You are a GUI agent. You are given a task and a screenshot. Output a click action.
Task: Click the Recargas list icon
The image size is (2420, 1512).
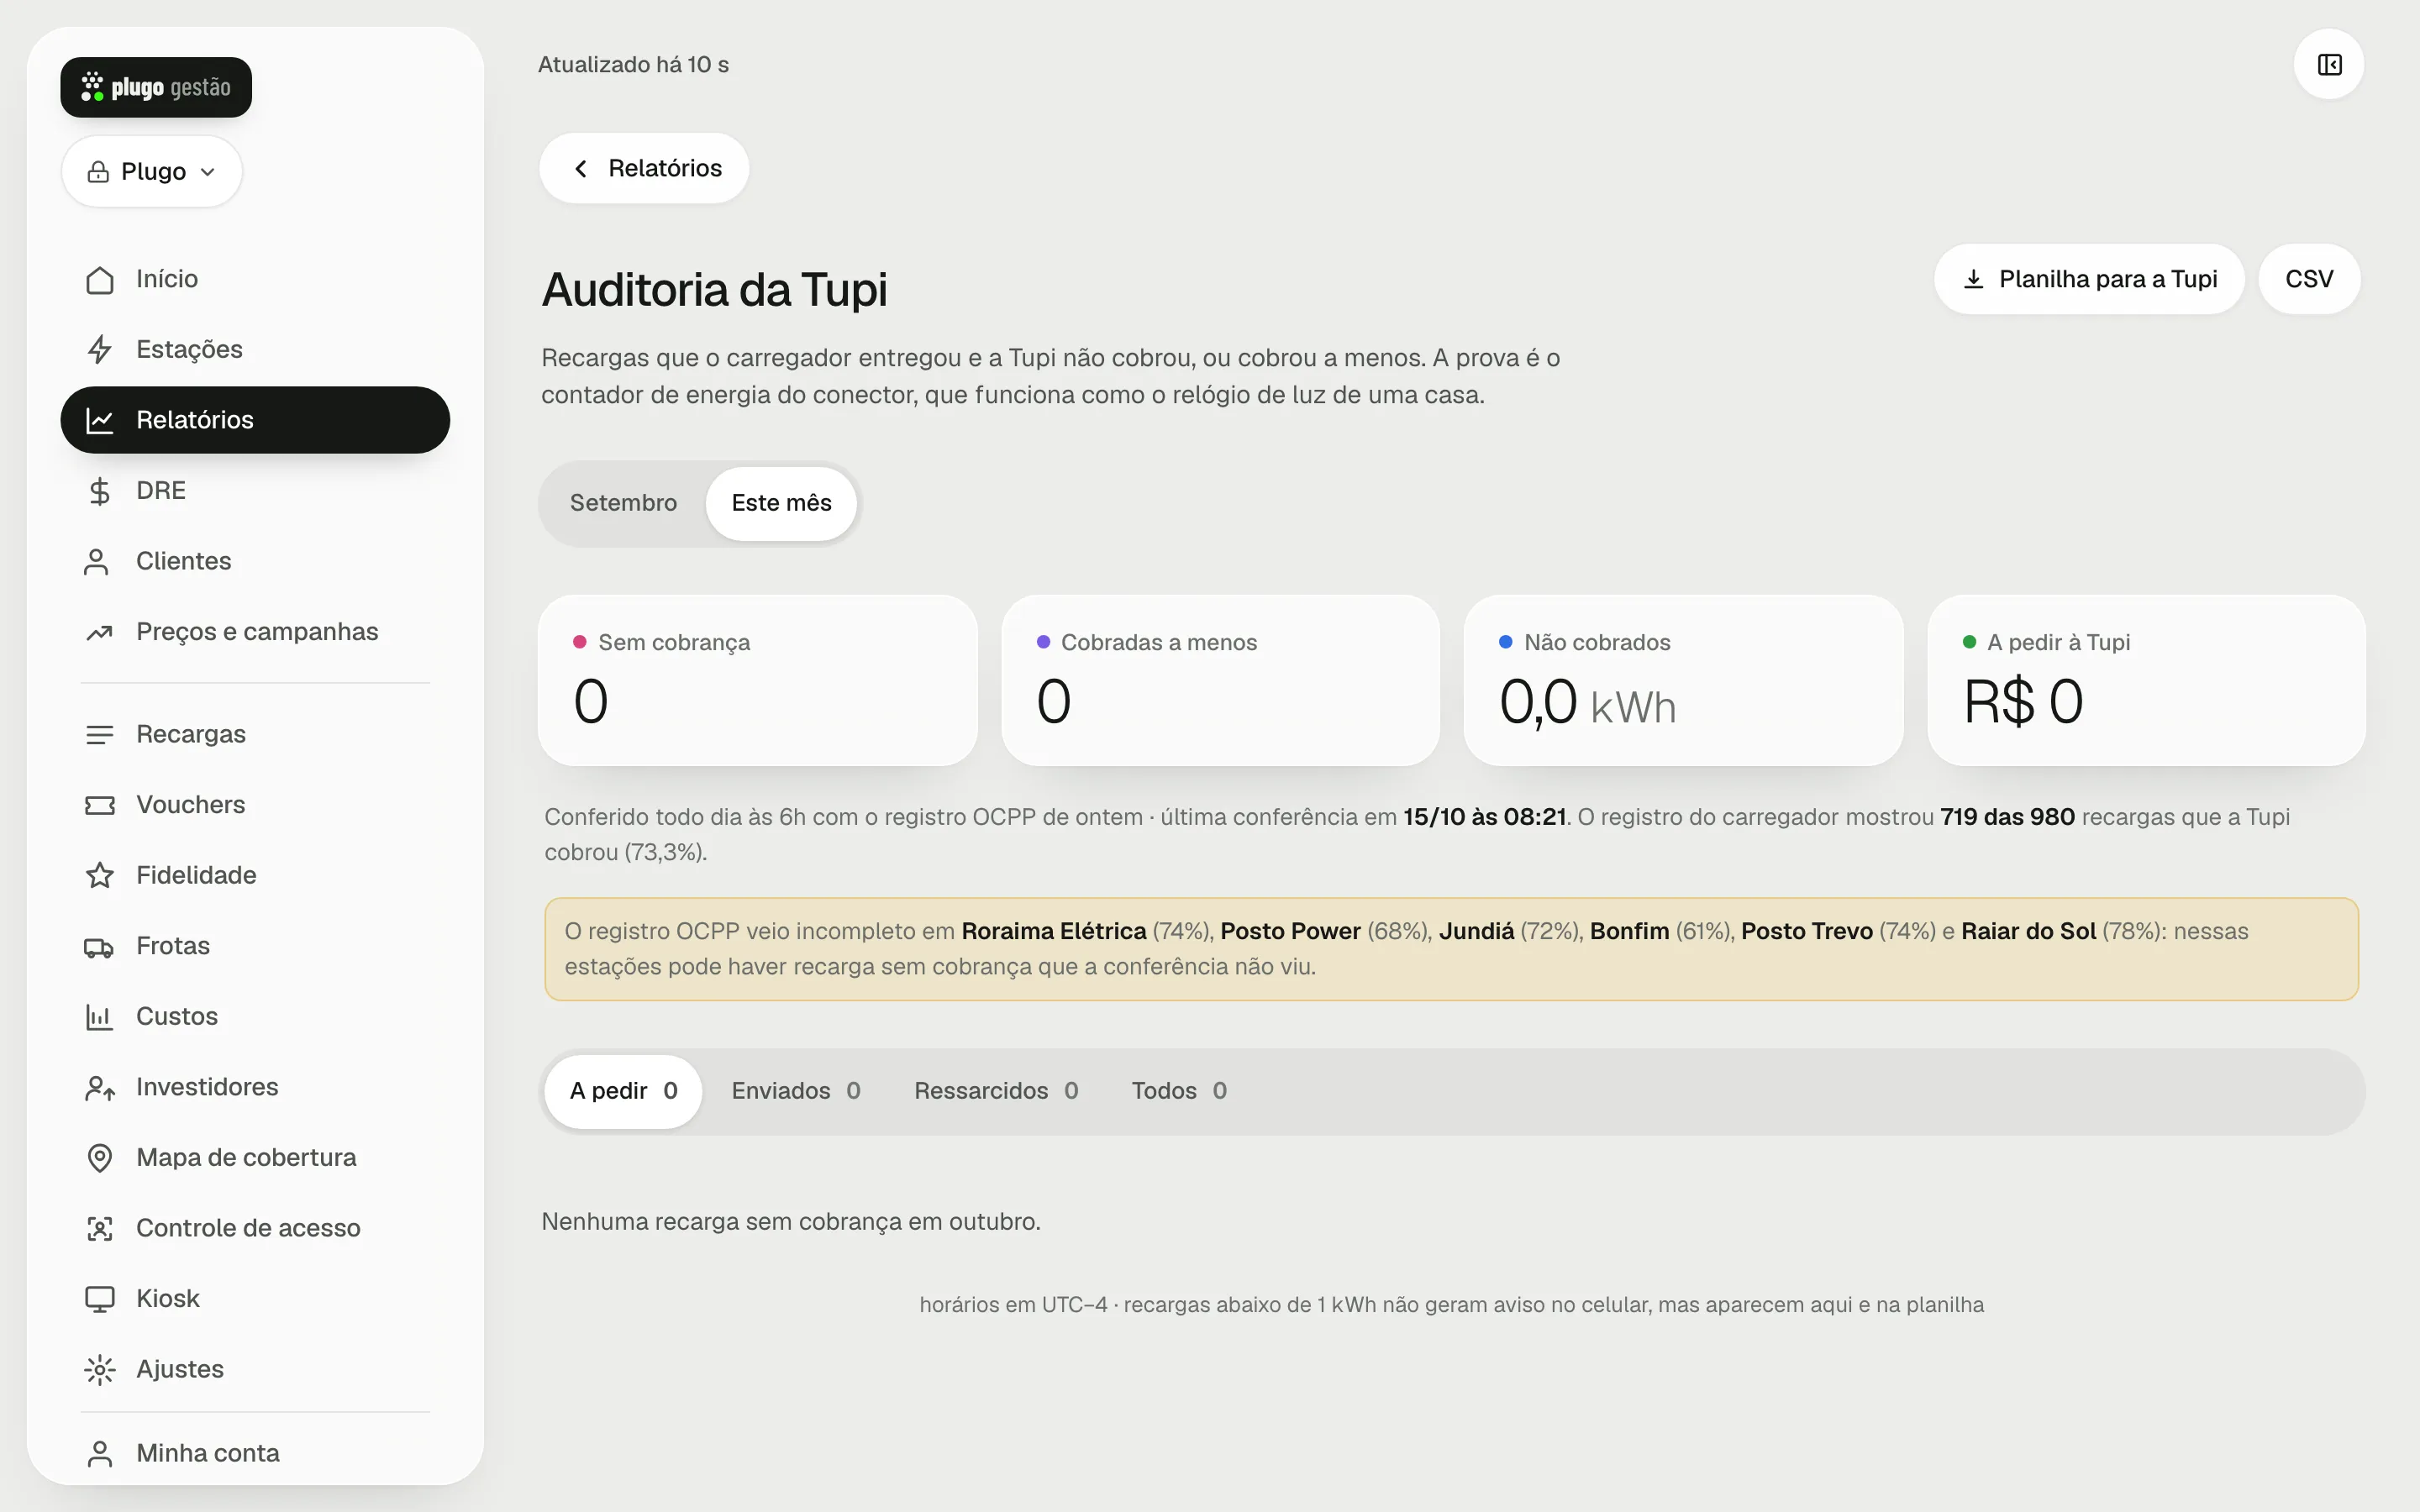coord(99,735)
